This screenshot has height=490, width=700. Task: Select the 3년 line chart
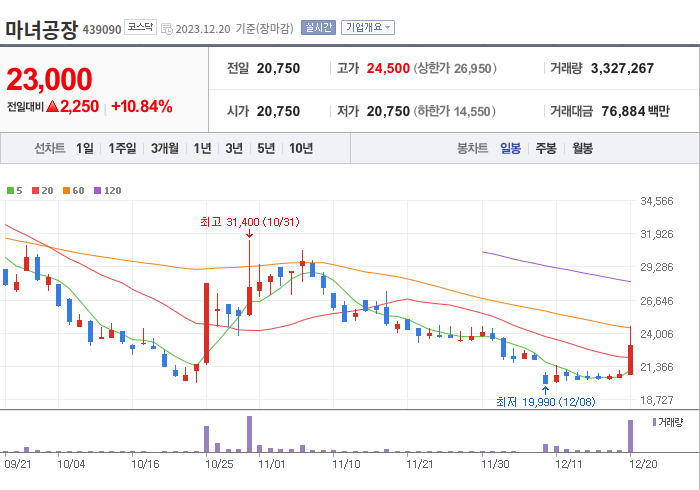(234, 148)
